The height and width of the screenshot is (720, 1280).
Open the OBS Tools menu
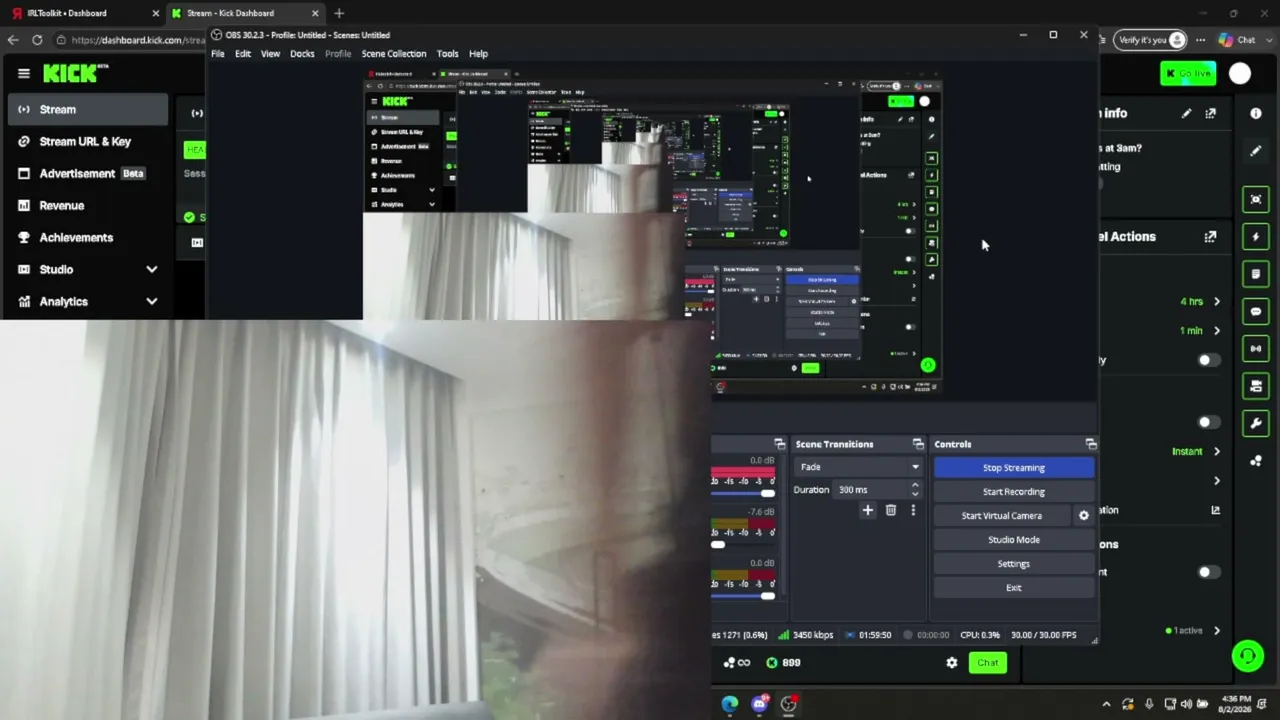click(x=447, y=54)
